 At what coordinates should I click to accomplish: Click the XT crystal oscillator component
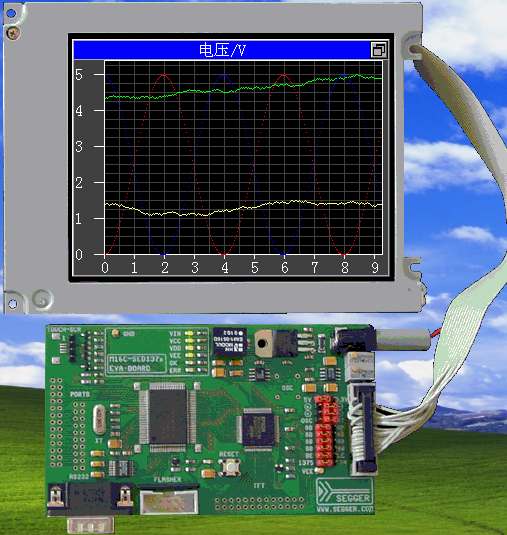(99, 419)
